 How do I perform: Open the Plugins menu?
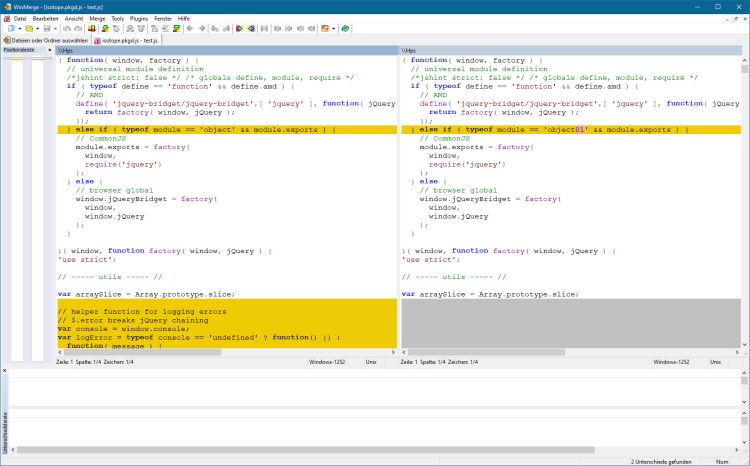(x=139, y=18)
